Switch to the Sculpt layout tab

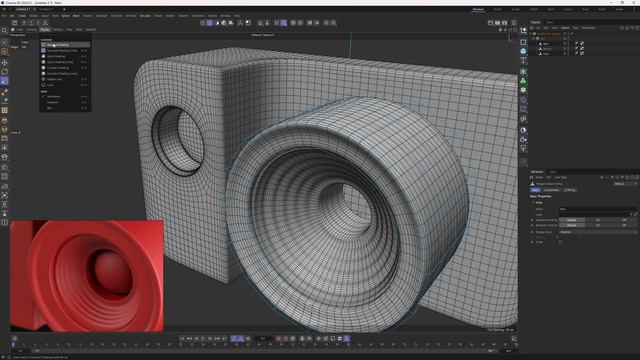[516, 9]
